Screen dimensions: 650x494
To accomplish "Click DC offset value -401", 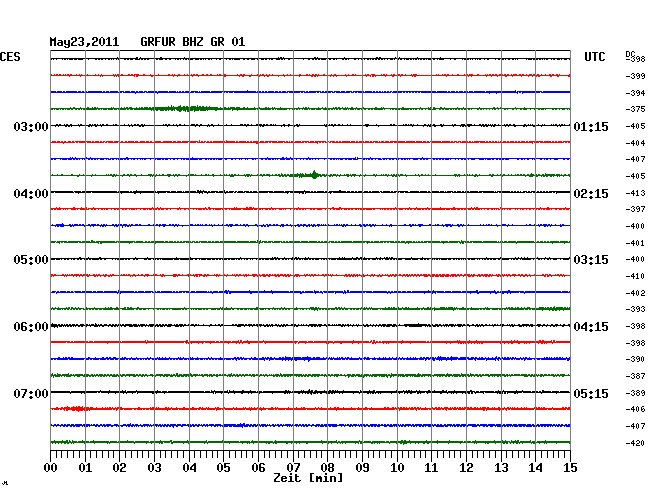I will point(635,243).
